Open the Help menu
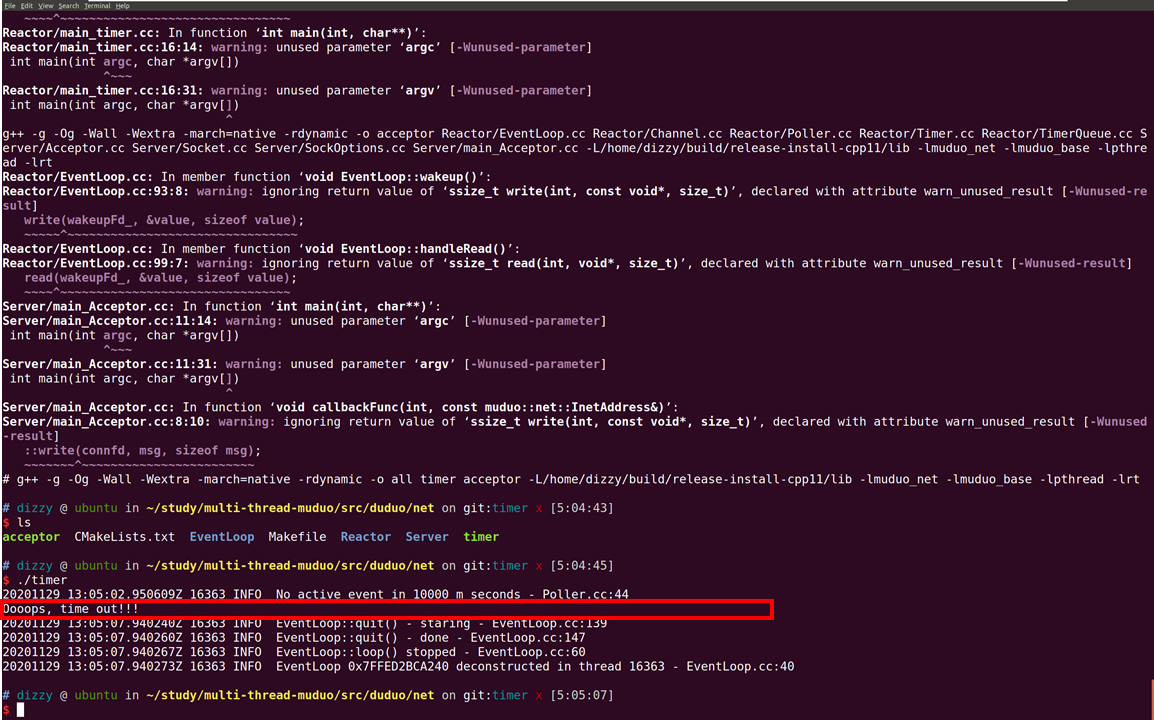This screenshot has width=1154, height=720. [124, 5]
